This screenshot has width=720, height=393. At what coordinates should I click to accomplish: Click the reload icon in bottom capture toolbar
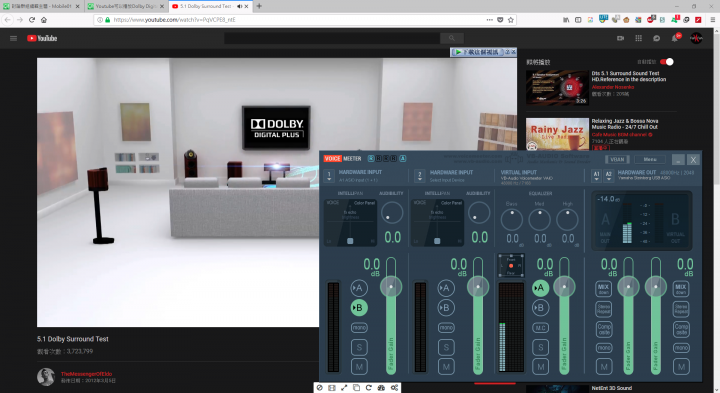369,388
